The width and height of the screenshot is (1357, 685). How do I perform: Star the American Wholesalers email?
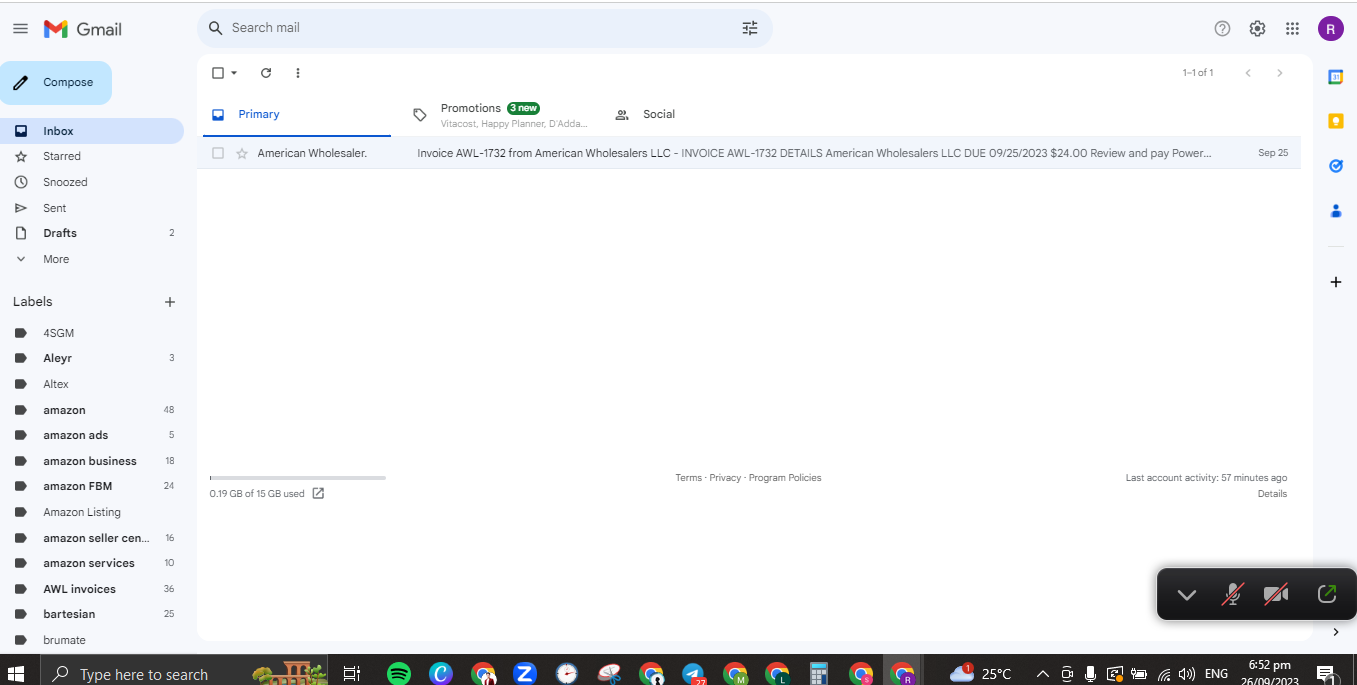tap(242, 153)
